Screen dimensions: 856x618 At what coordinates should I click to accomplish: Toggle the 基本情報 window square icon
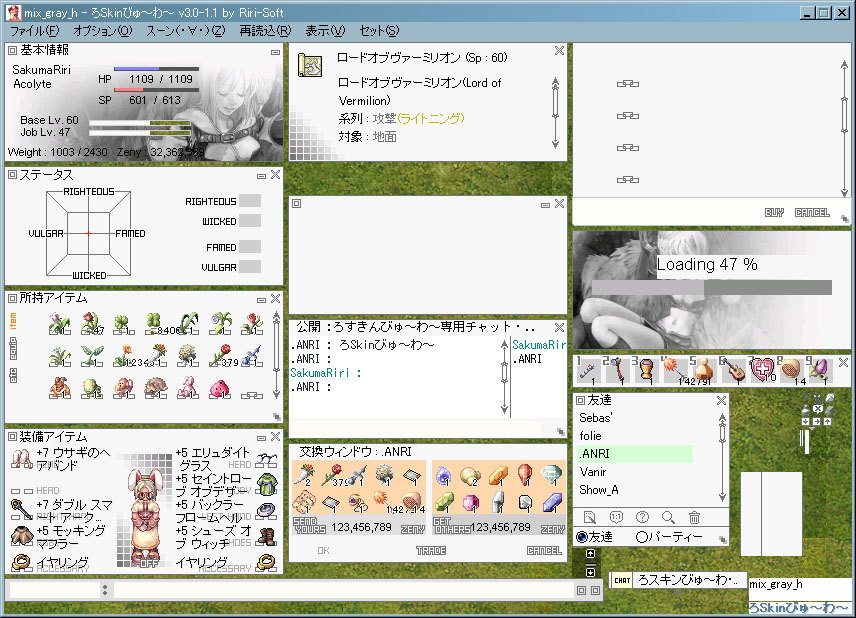12,50
